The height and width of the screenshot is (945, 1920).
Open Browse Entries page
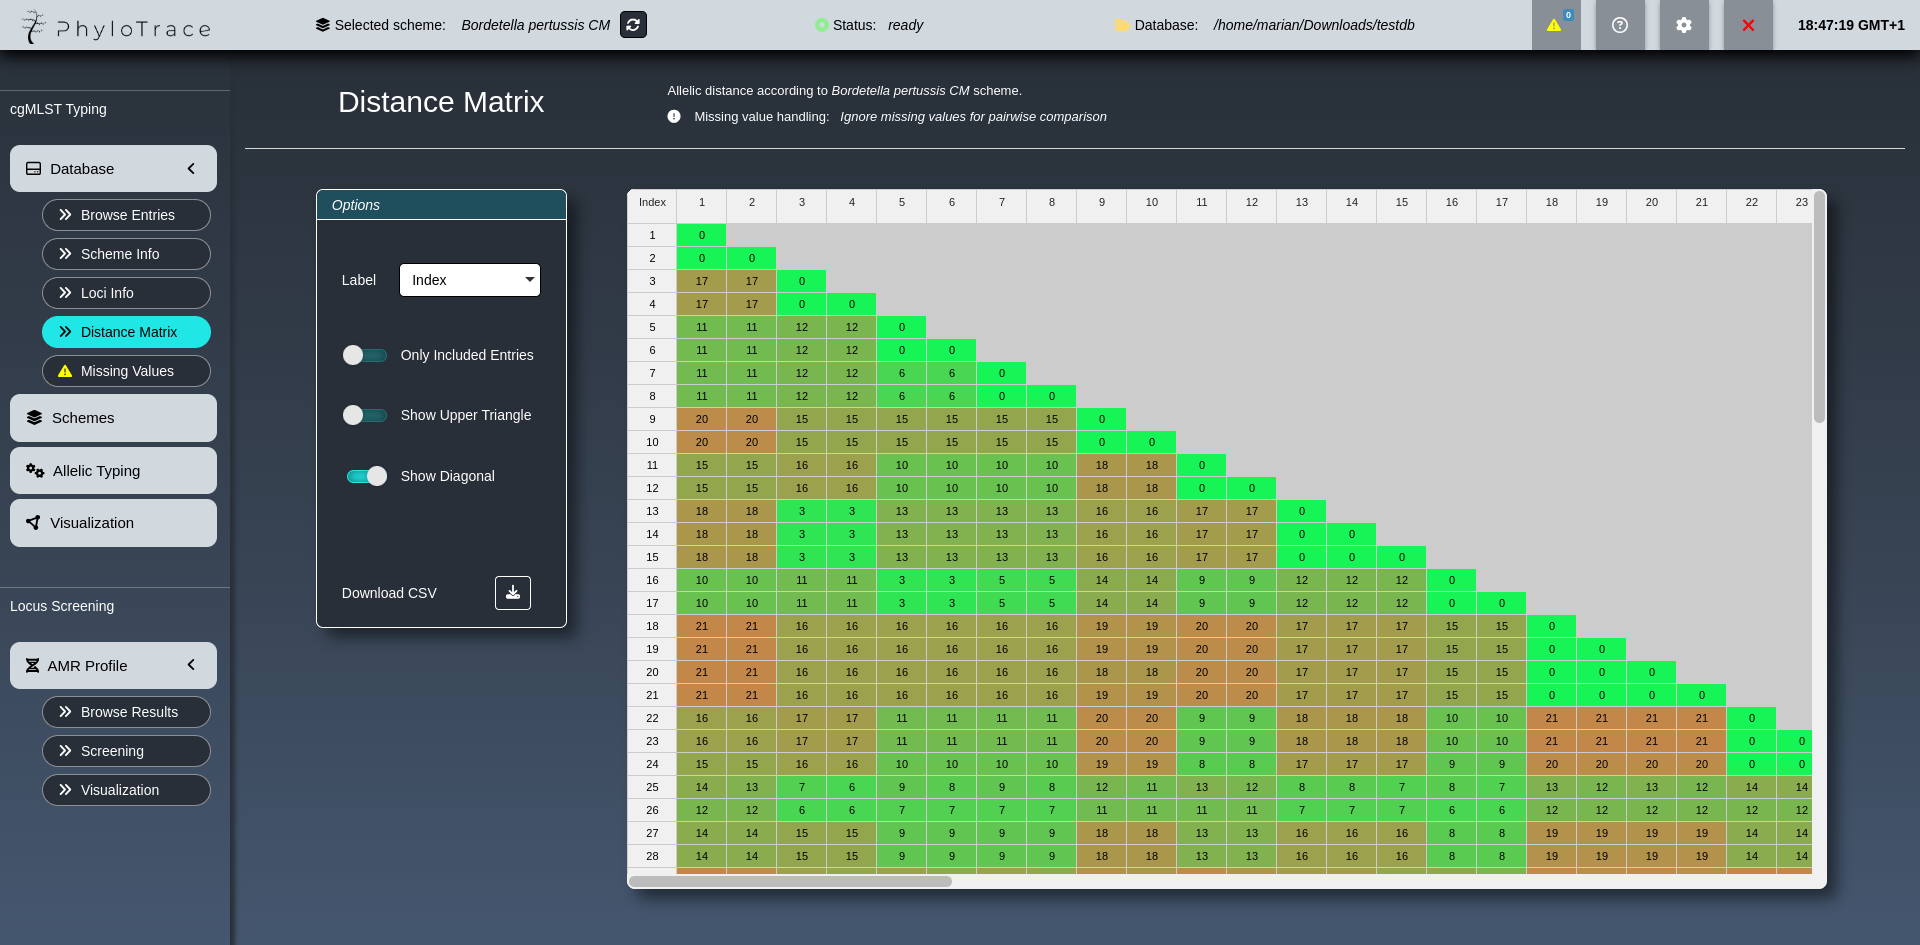126,215
